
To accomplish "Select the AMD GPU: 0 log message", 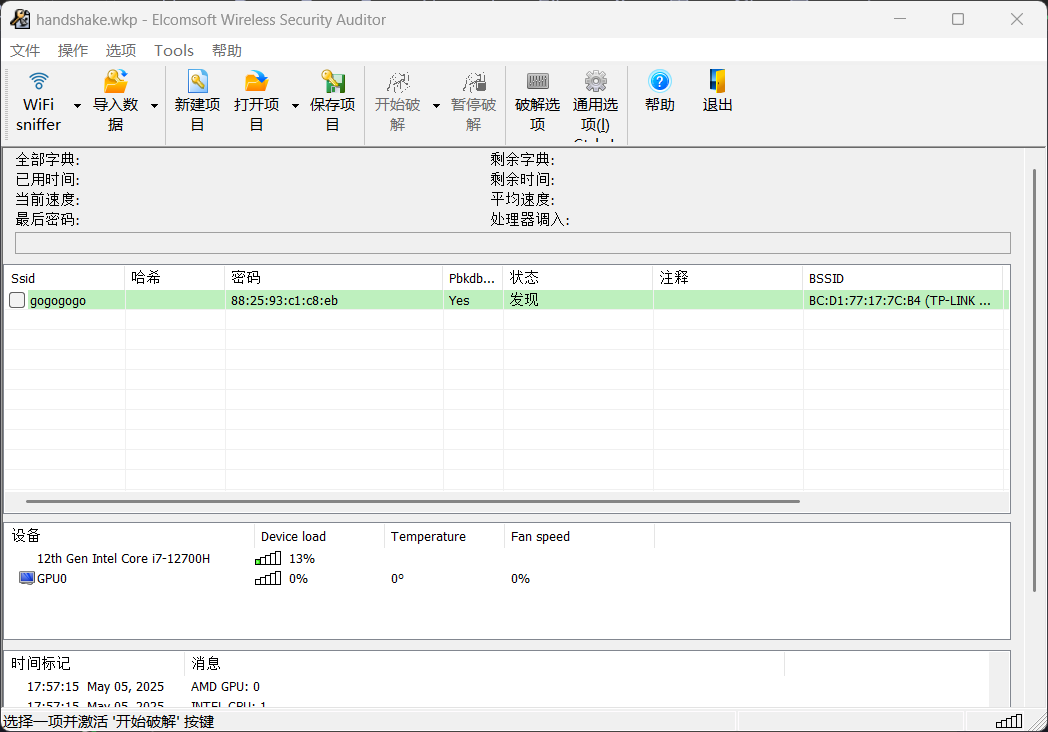I will coord(225,687).
